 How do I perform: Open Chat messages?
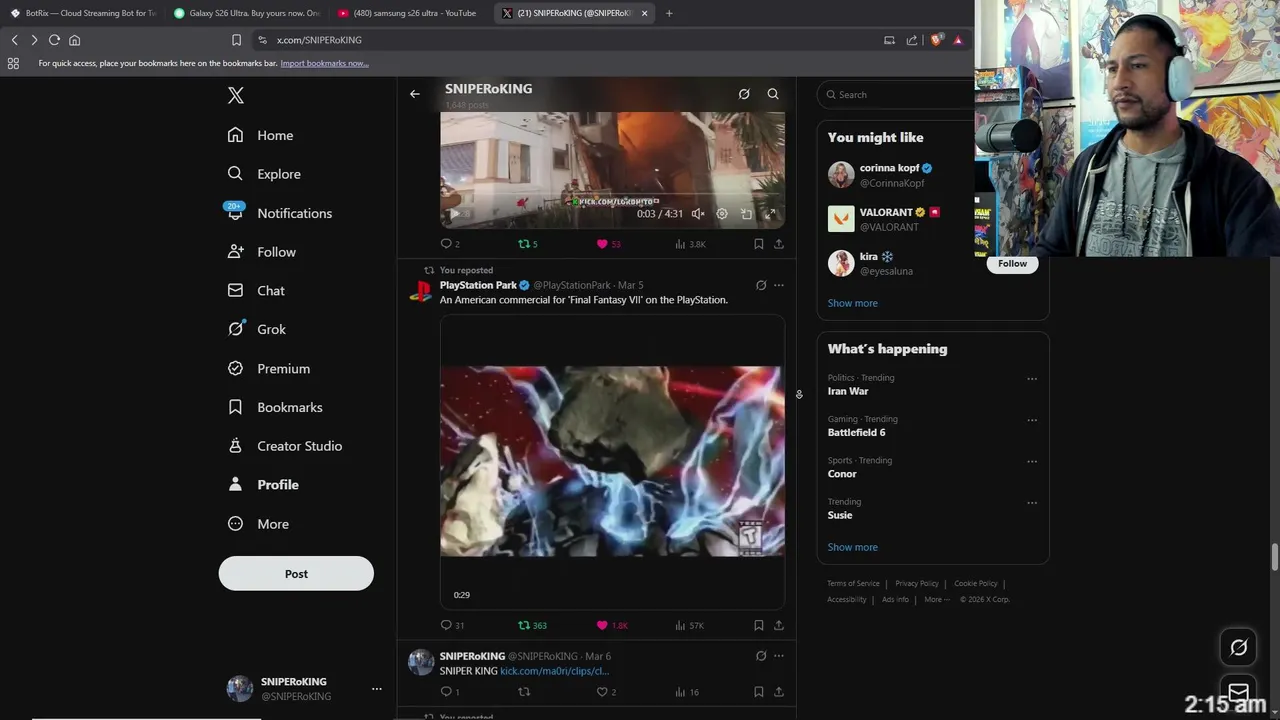click(x=256, y=291)
